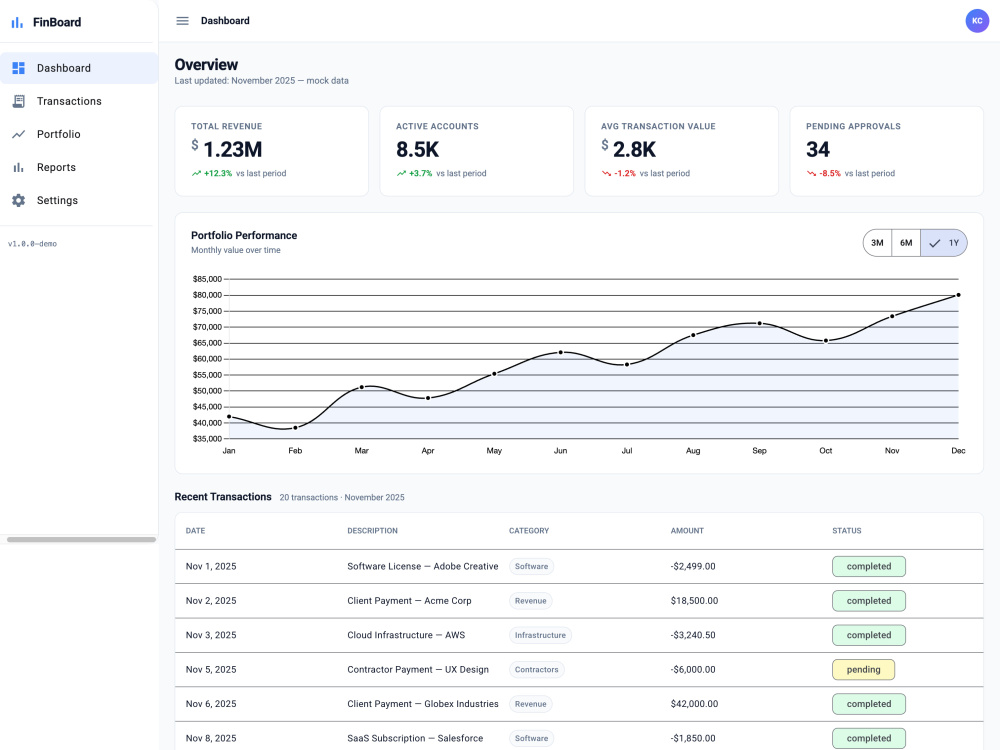Image resolution: width=1000 pixels, height=750 pixels.
Task: Click completed badge for AWS row
Action: pos(869,635)
